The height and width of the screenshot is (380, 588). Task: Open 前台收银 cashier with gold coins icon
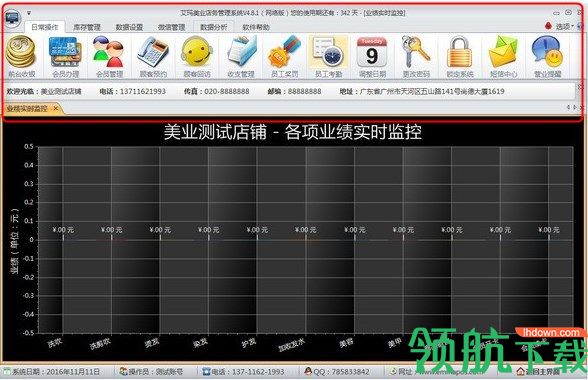point(21,57)
